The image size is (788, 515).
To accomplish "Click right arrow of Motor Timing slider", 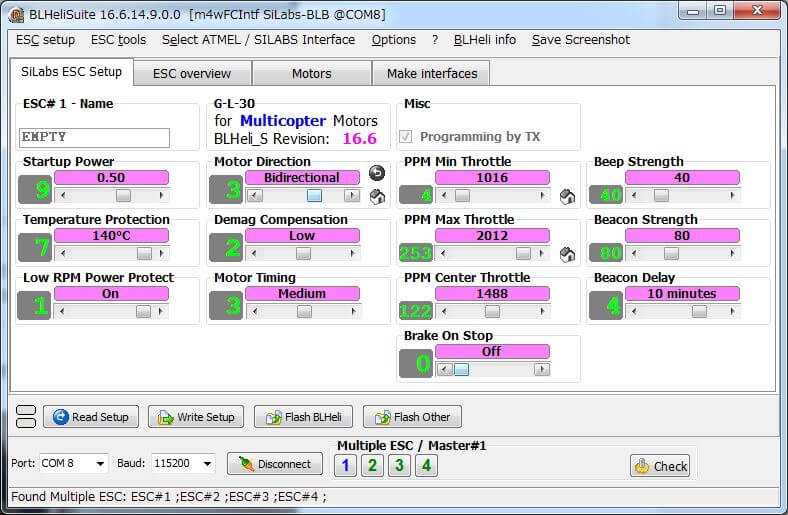I will (353, 312).
